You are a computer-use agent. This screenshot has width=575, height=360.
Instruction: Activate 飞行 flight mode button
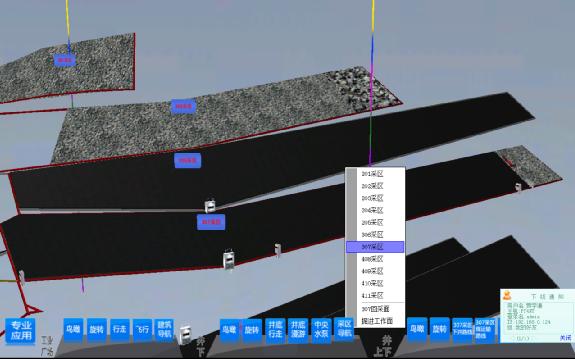142,330
